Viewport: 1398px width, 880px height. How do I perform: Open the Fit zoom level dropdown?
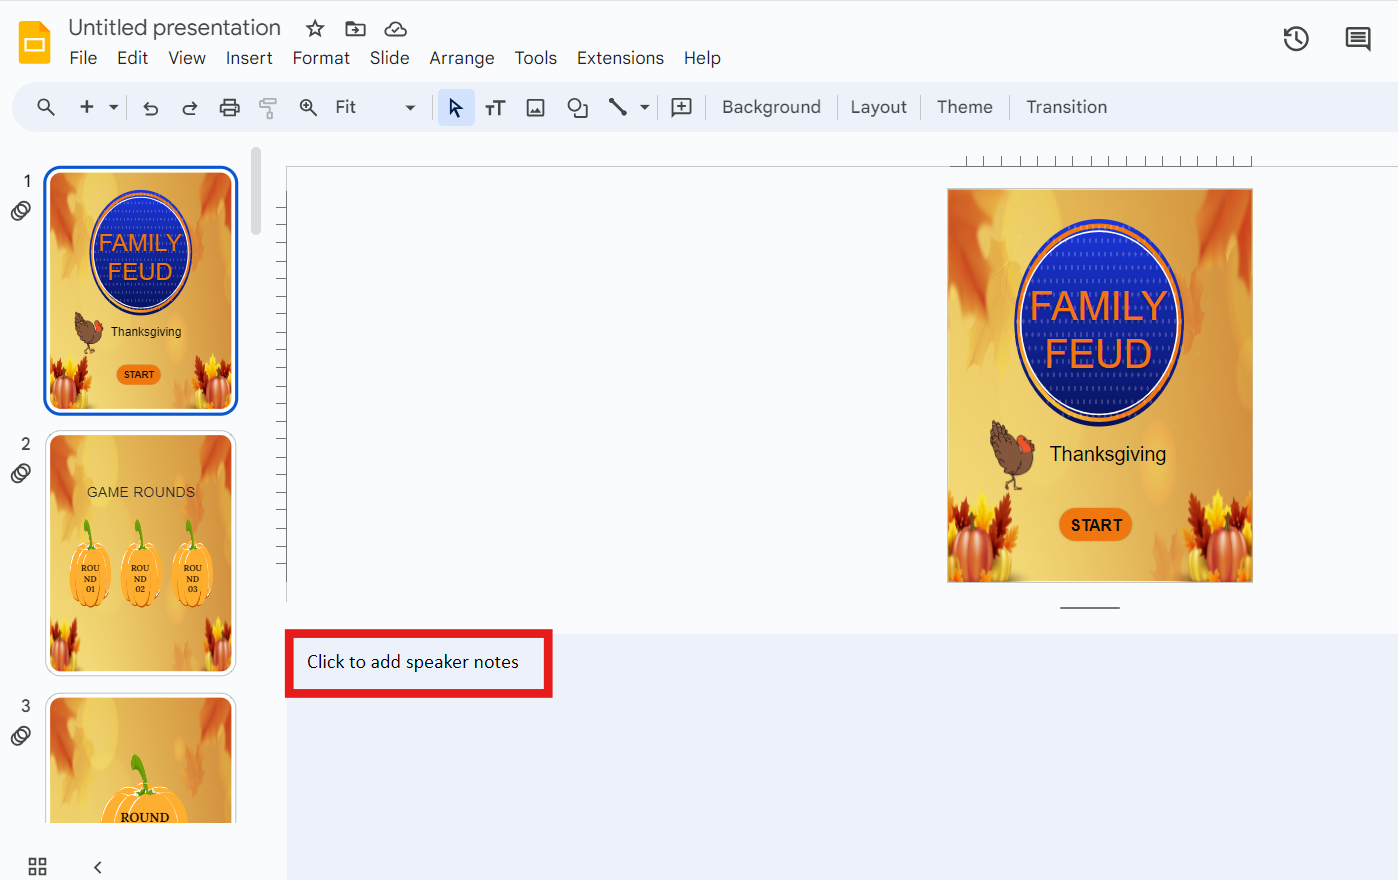pos(375,107)
